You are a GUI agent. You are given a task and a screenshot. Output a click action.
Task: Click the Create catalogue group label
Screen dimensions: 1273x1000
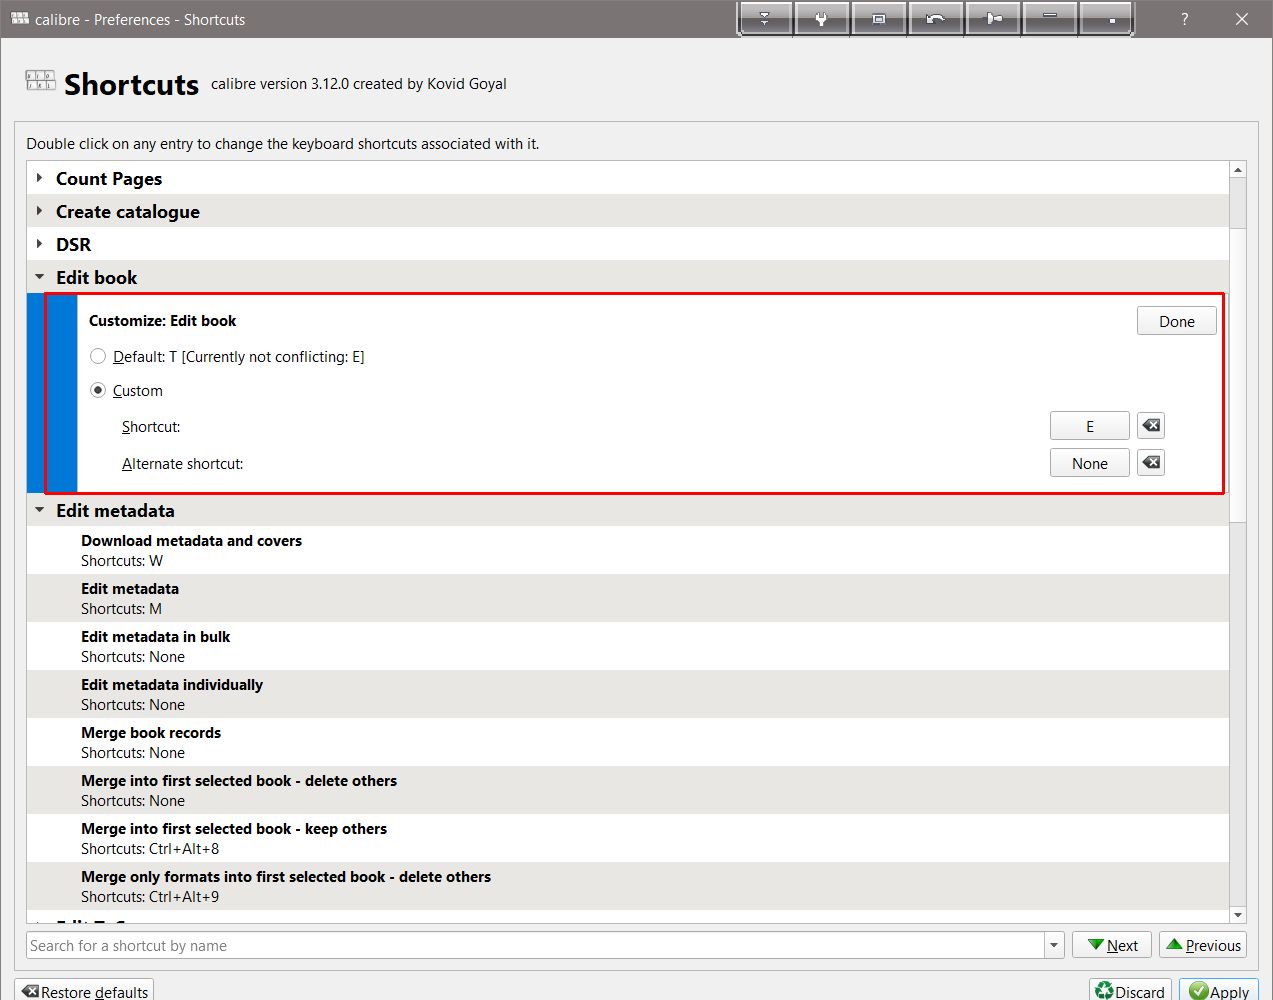(x=128, y=211)
